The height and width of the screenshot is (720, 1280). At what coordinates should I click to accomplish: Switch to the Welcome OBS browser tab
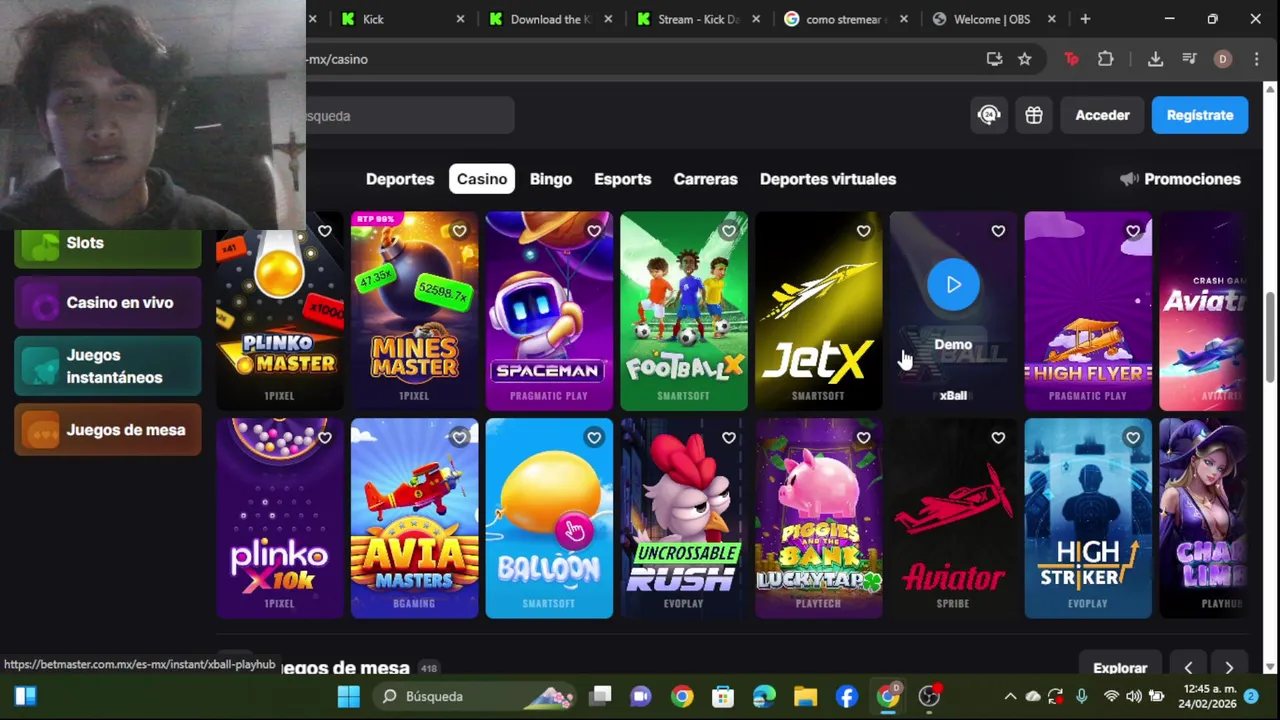tap(995, 19)
